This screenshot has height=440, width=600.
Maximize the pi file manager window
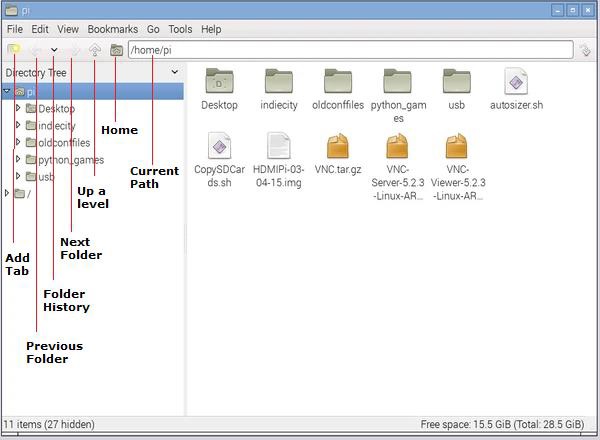[x=573, y=10]
